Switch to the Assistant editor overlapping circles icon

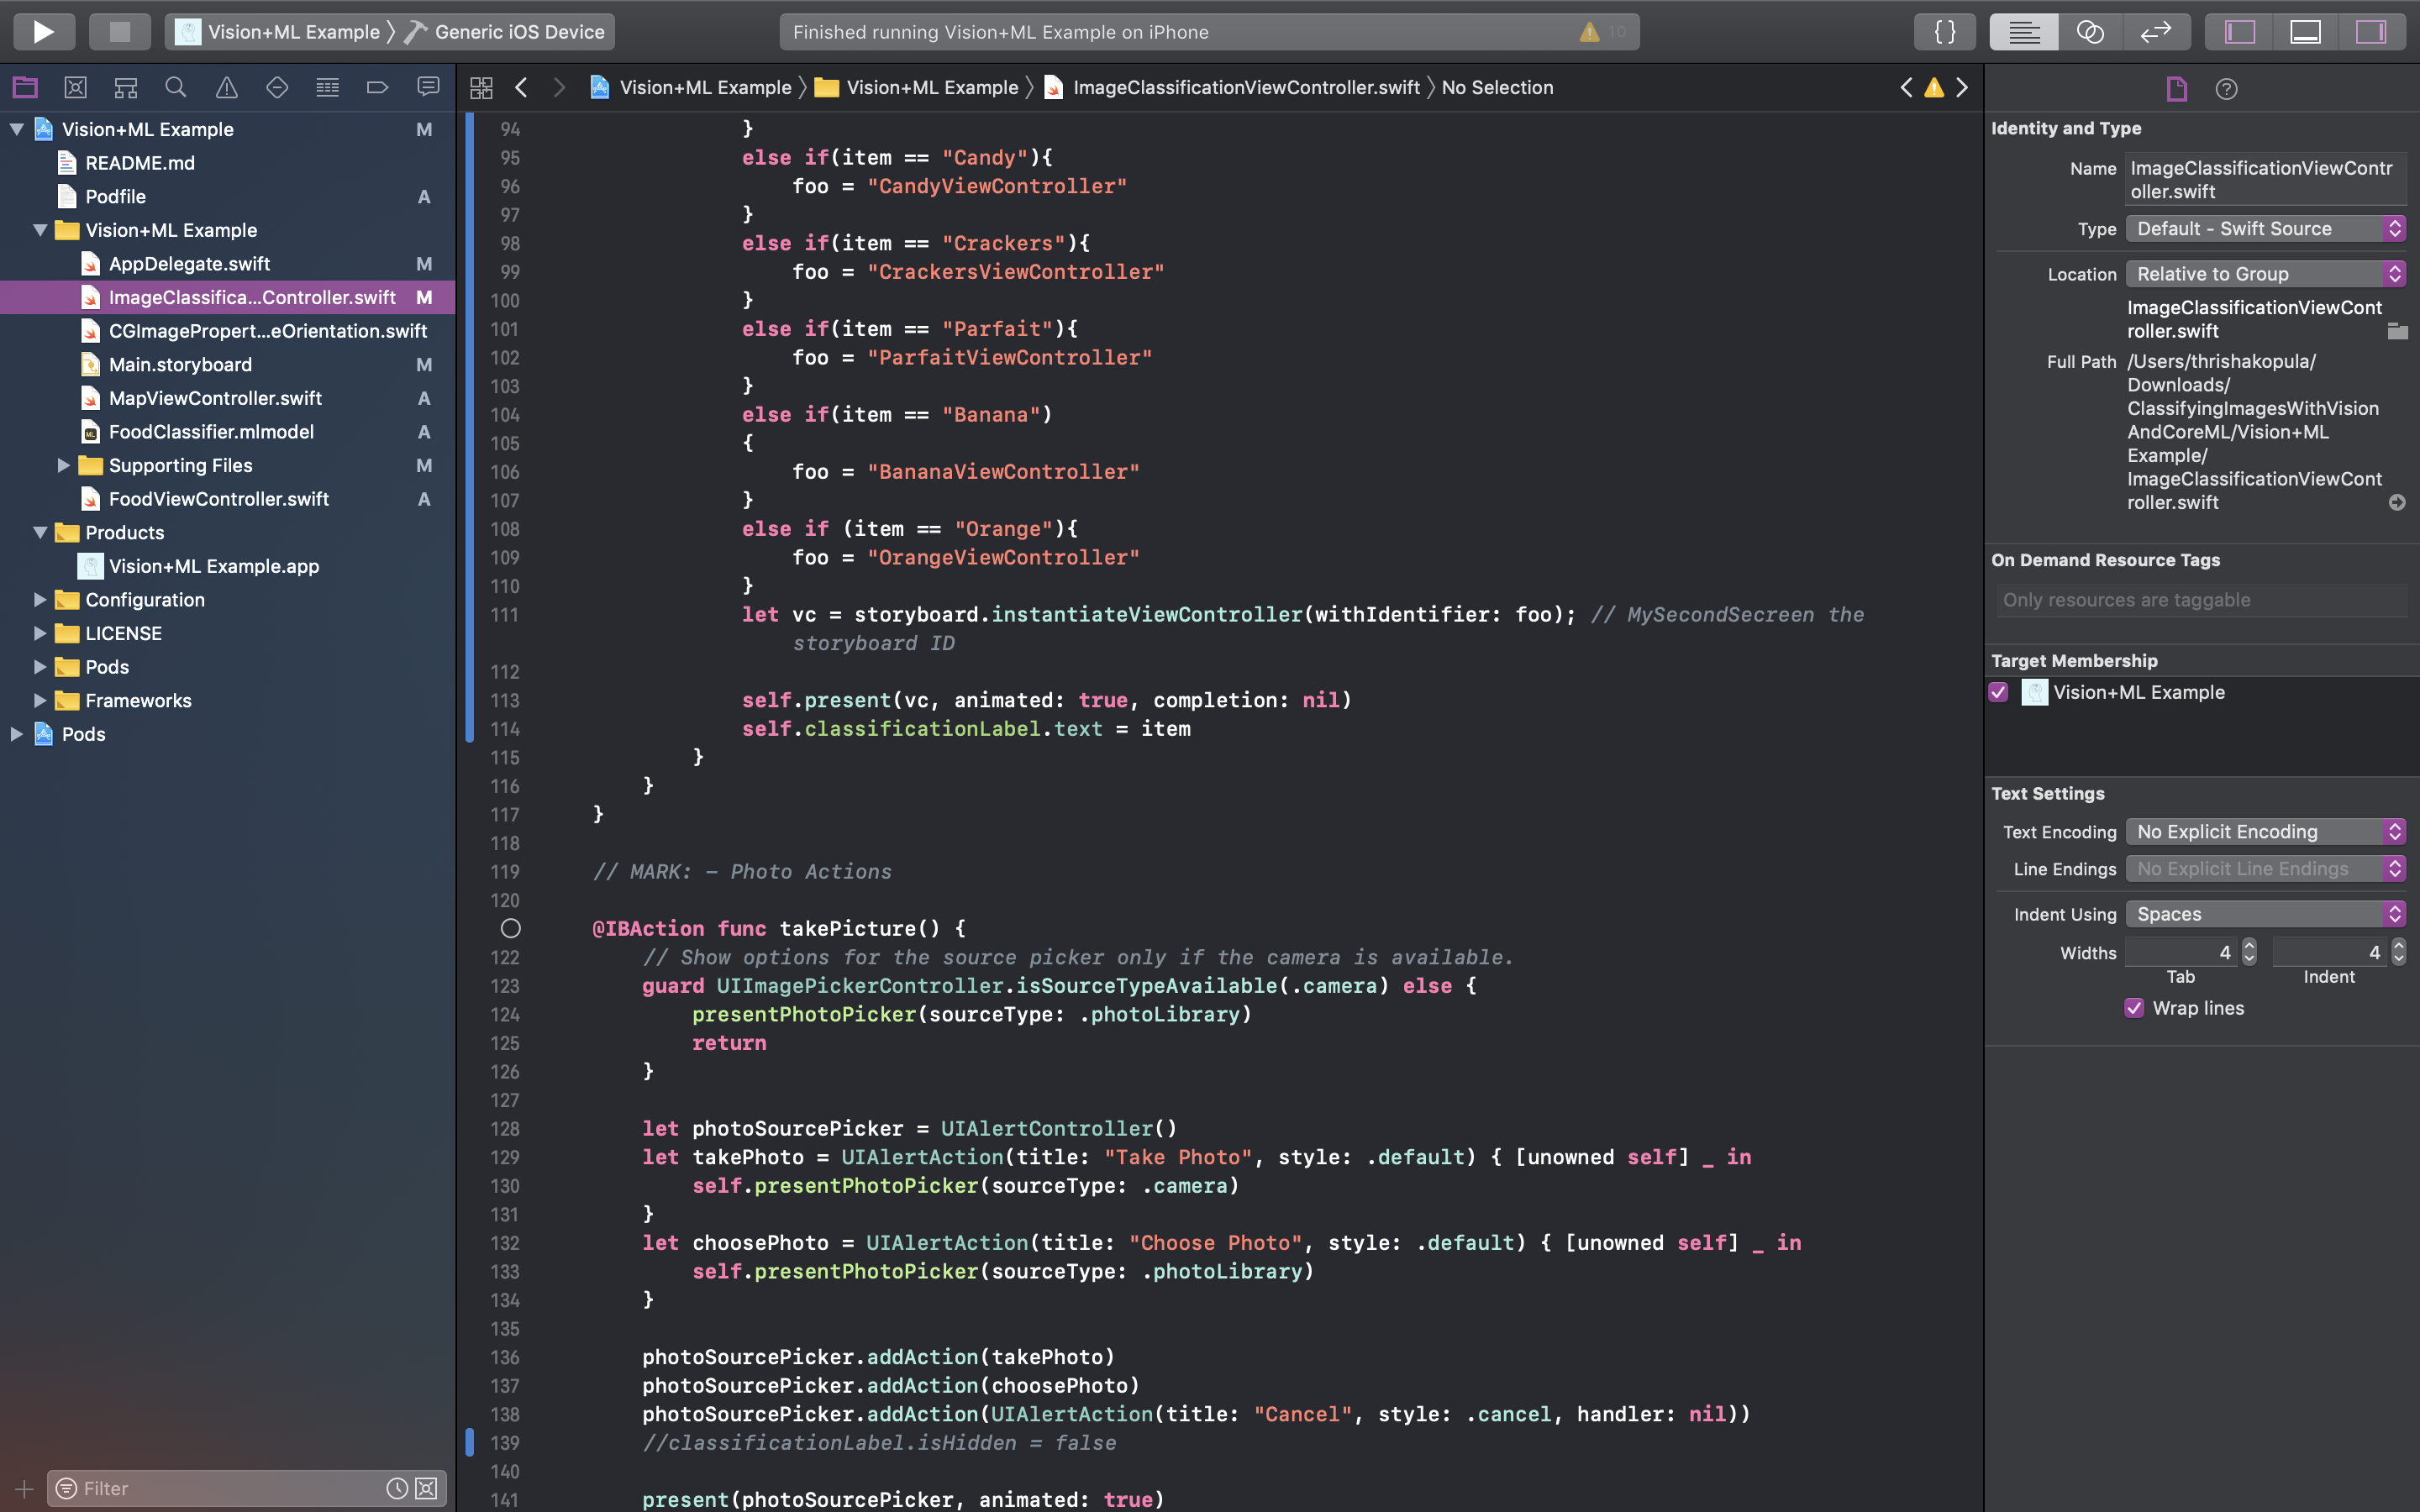pyautogui.click(x=2090, y=32)
